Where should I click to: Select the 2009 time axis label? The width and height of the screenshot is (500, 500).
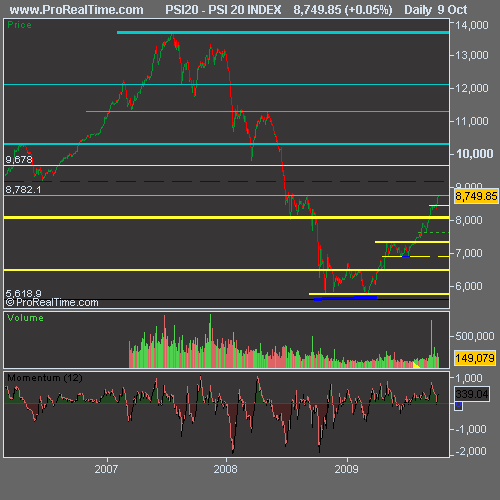(x=346, y=469)
